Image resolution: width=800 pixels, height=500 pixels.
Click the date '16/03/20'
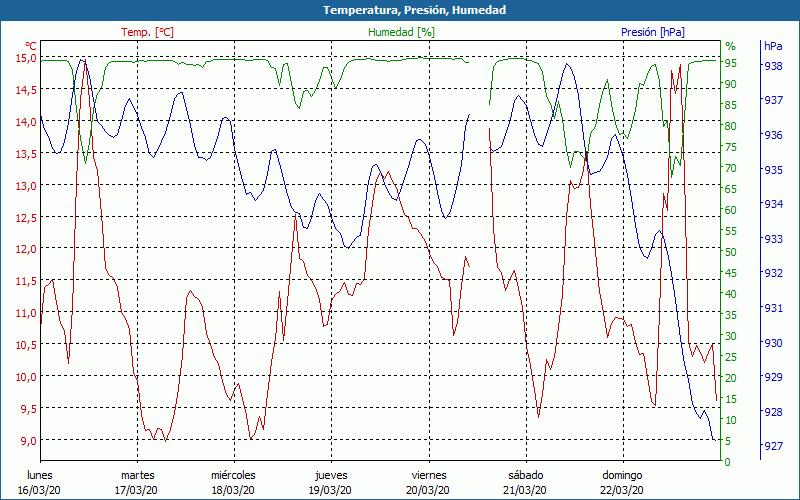coord(39,490)
